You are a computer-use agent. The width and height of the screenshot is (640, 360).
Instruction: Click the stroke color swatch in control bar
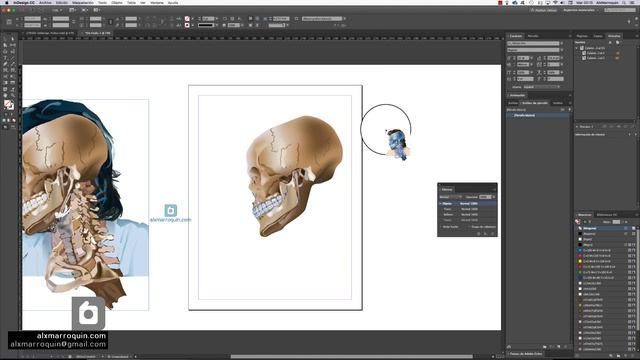(187, 25)
